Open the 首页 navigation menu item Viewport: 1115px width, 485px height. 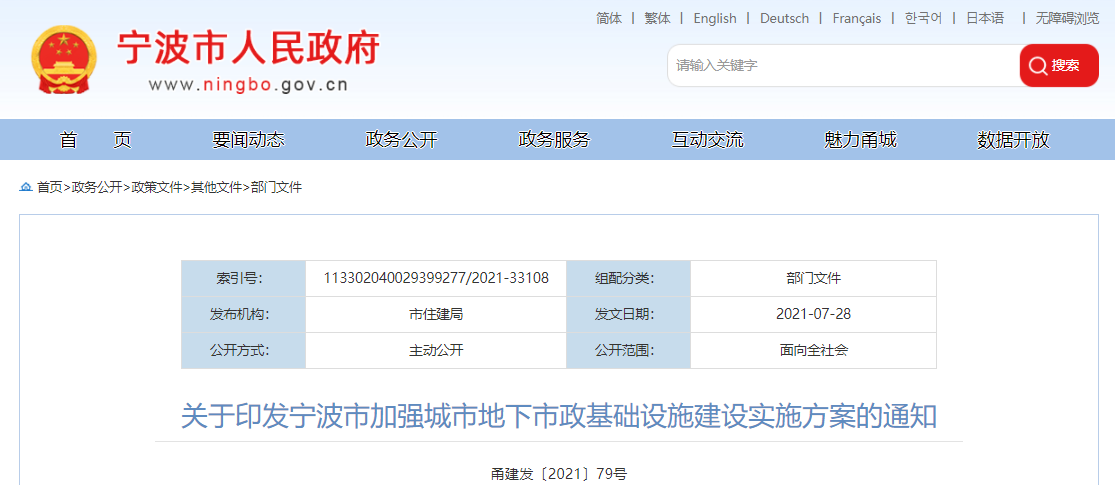pyautogui.click(x=95, y=140)
